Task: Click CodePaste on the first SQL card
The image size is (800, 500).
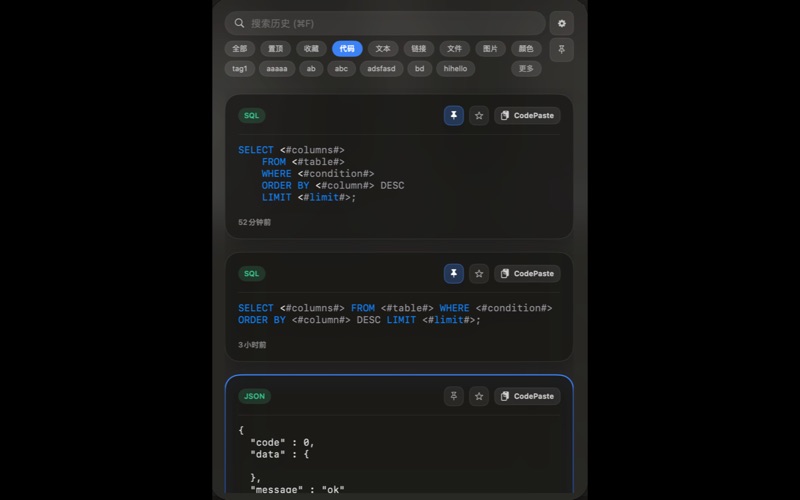Action: point(527,116)
